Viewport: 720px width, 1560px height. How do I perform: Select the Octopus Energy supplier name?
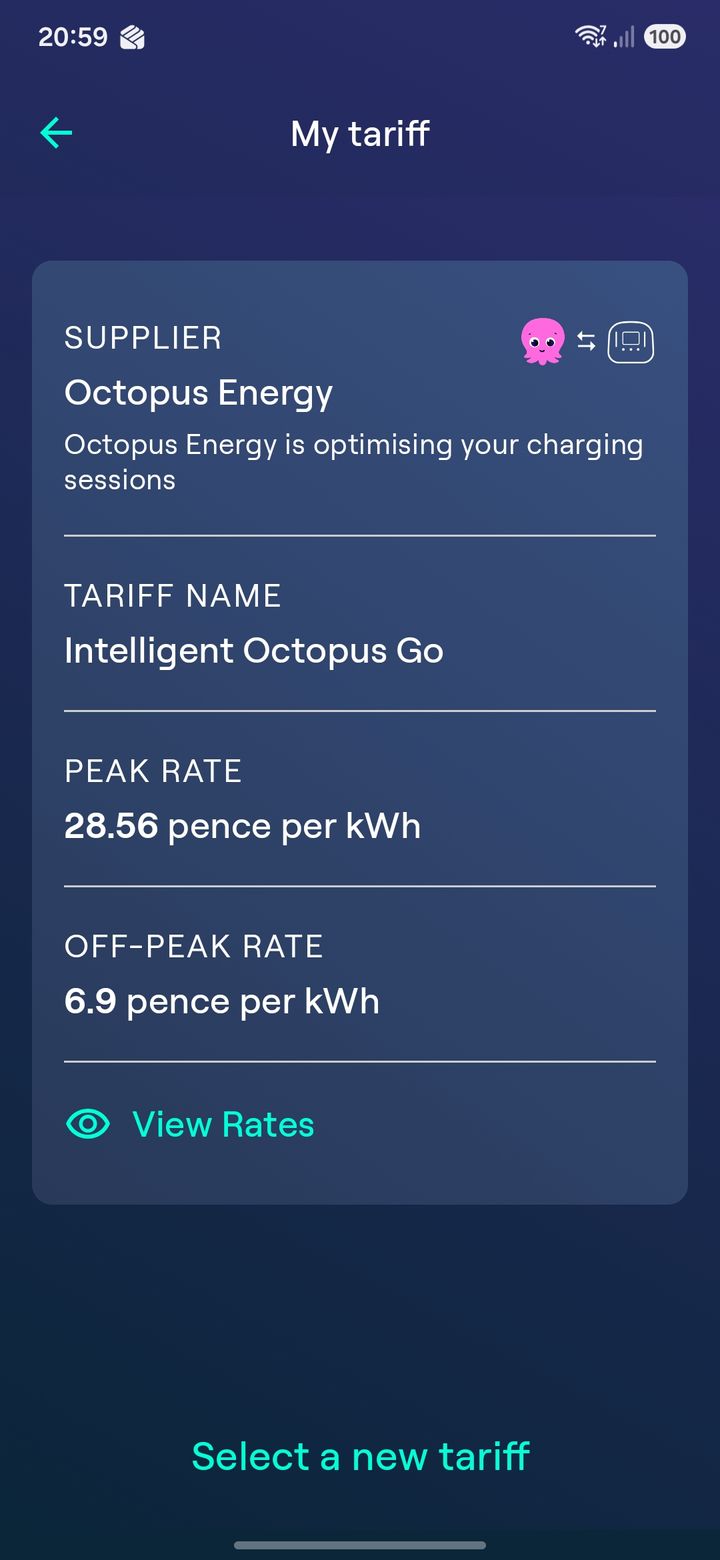tap(198, 393)
